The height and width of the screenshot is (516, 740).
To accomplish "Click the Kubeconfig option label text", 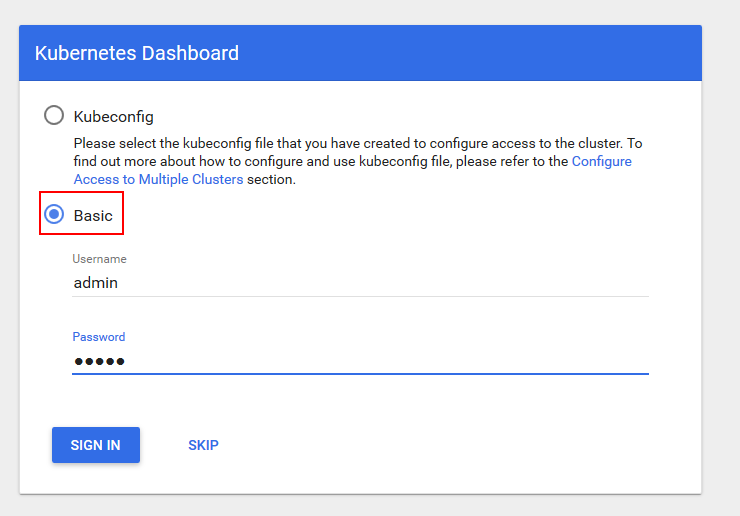I will pos(113,117).
